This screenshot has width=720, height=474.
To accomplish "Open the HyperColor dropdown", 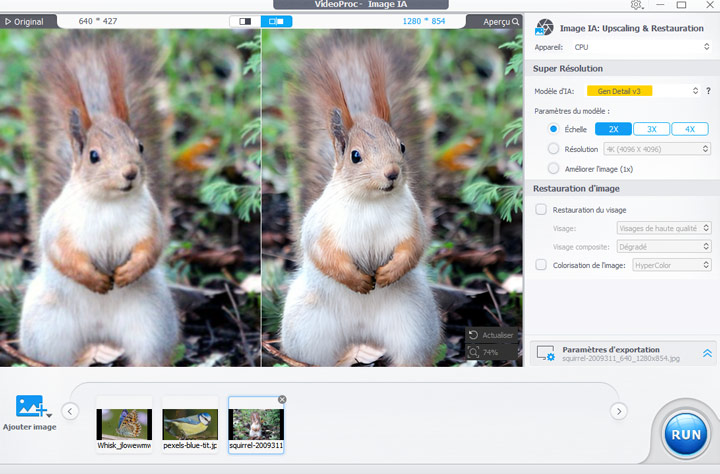I will (672, 265).
